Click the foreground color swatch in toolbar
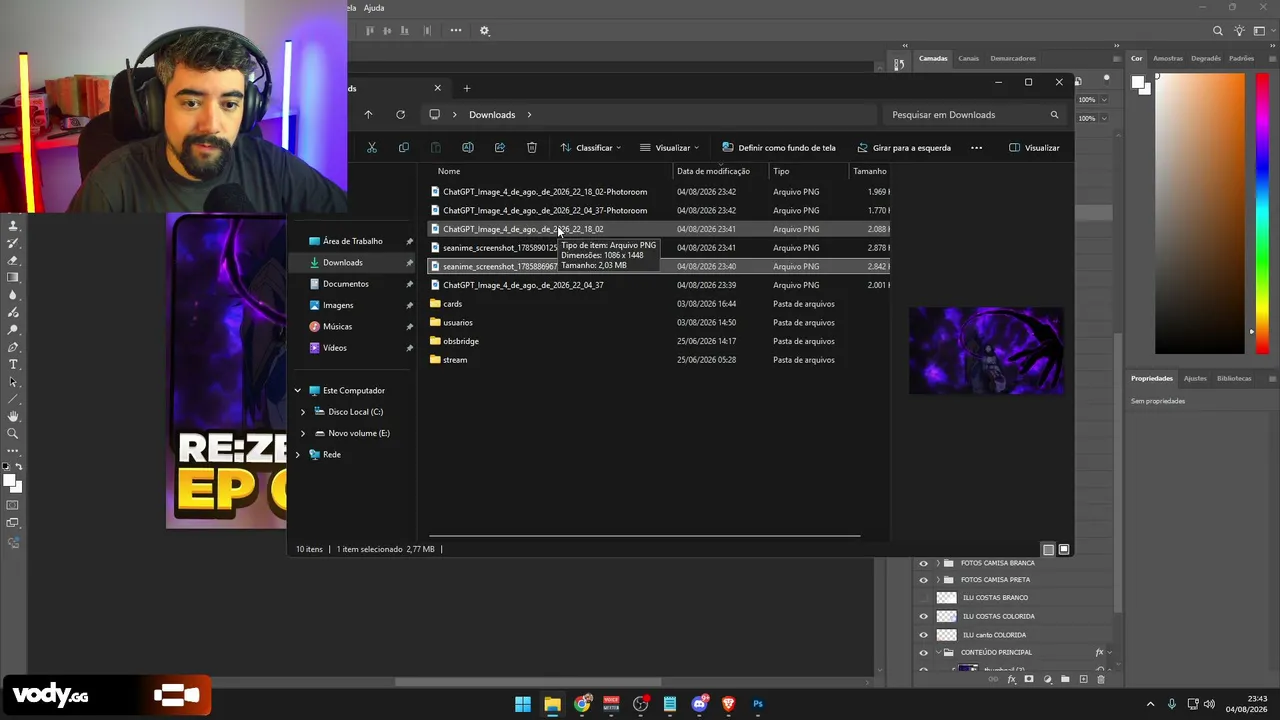The width and height of the screenshot is (1280, 720). pyautogui.click(x=9, y=481)
